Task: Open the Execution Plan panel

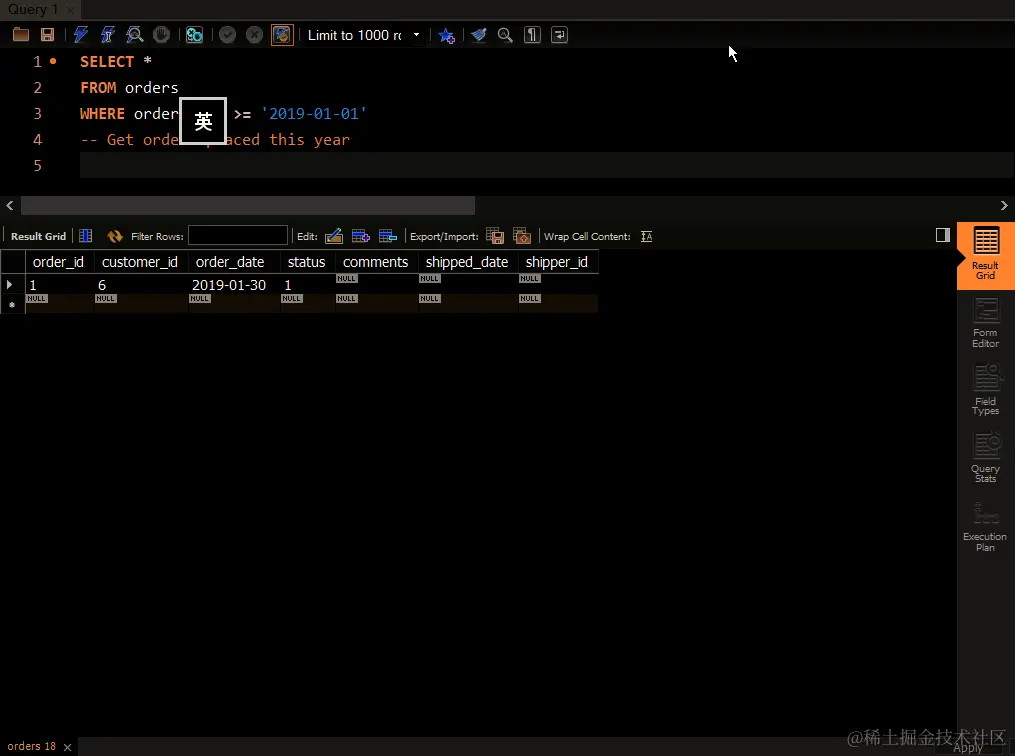Action: tap(985, 527)
